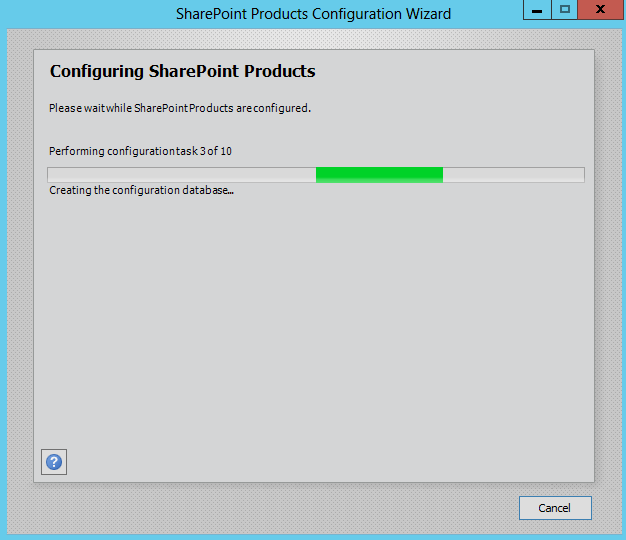The height and width of the screenshot is (540, 626).
Task: Click the empty right portion of progress bar
Action: click(514, 175)
